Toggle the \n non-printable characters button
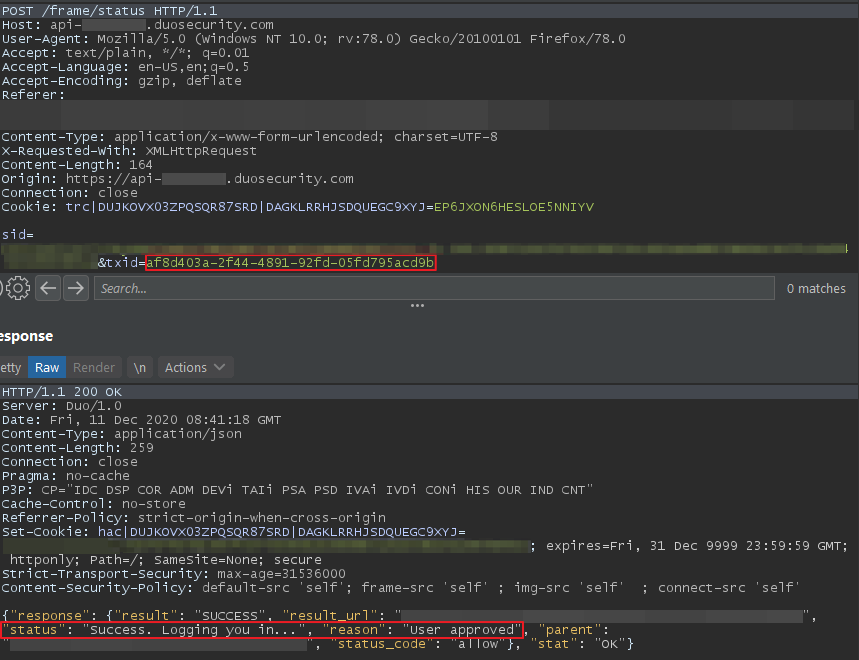Viewport: 859px width, 660px height. coord(140,368)
